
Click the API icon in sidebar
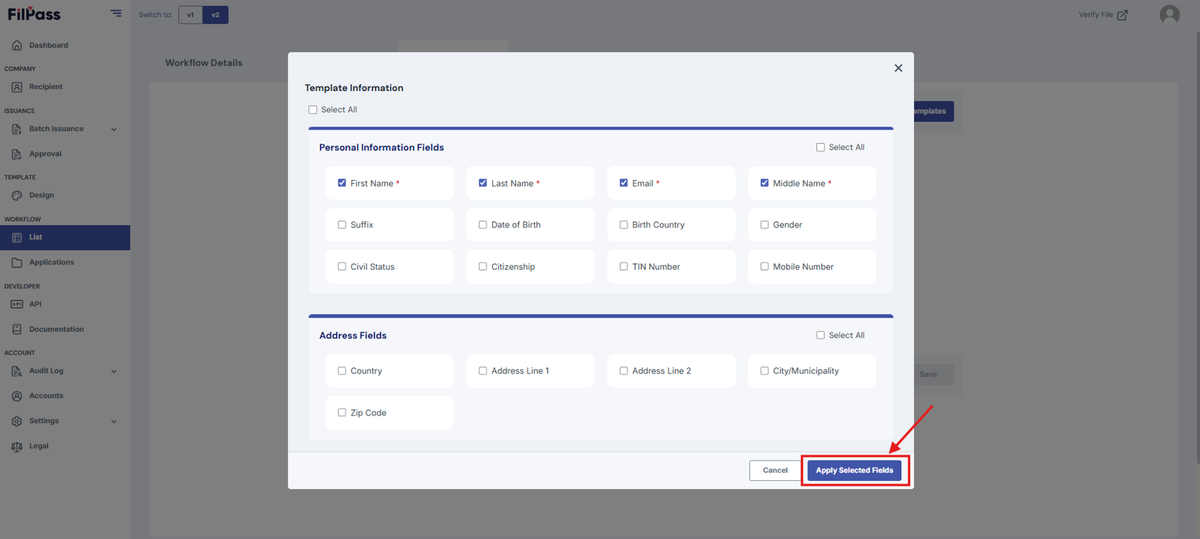17,304
